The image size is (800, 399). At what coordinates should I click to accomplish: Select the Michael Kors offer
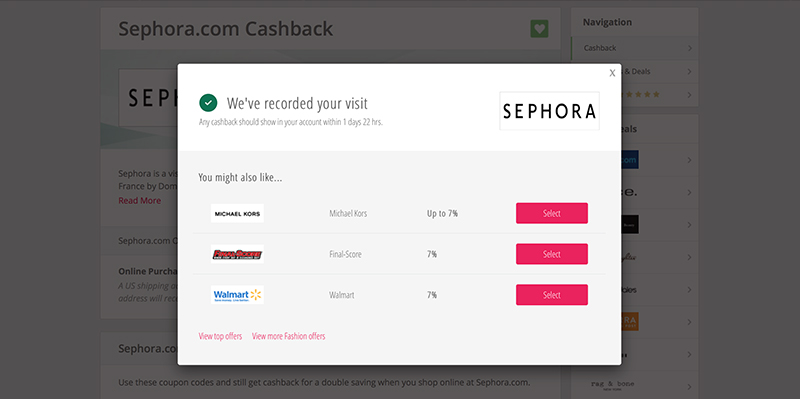(552, 213)
